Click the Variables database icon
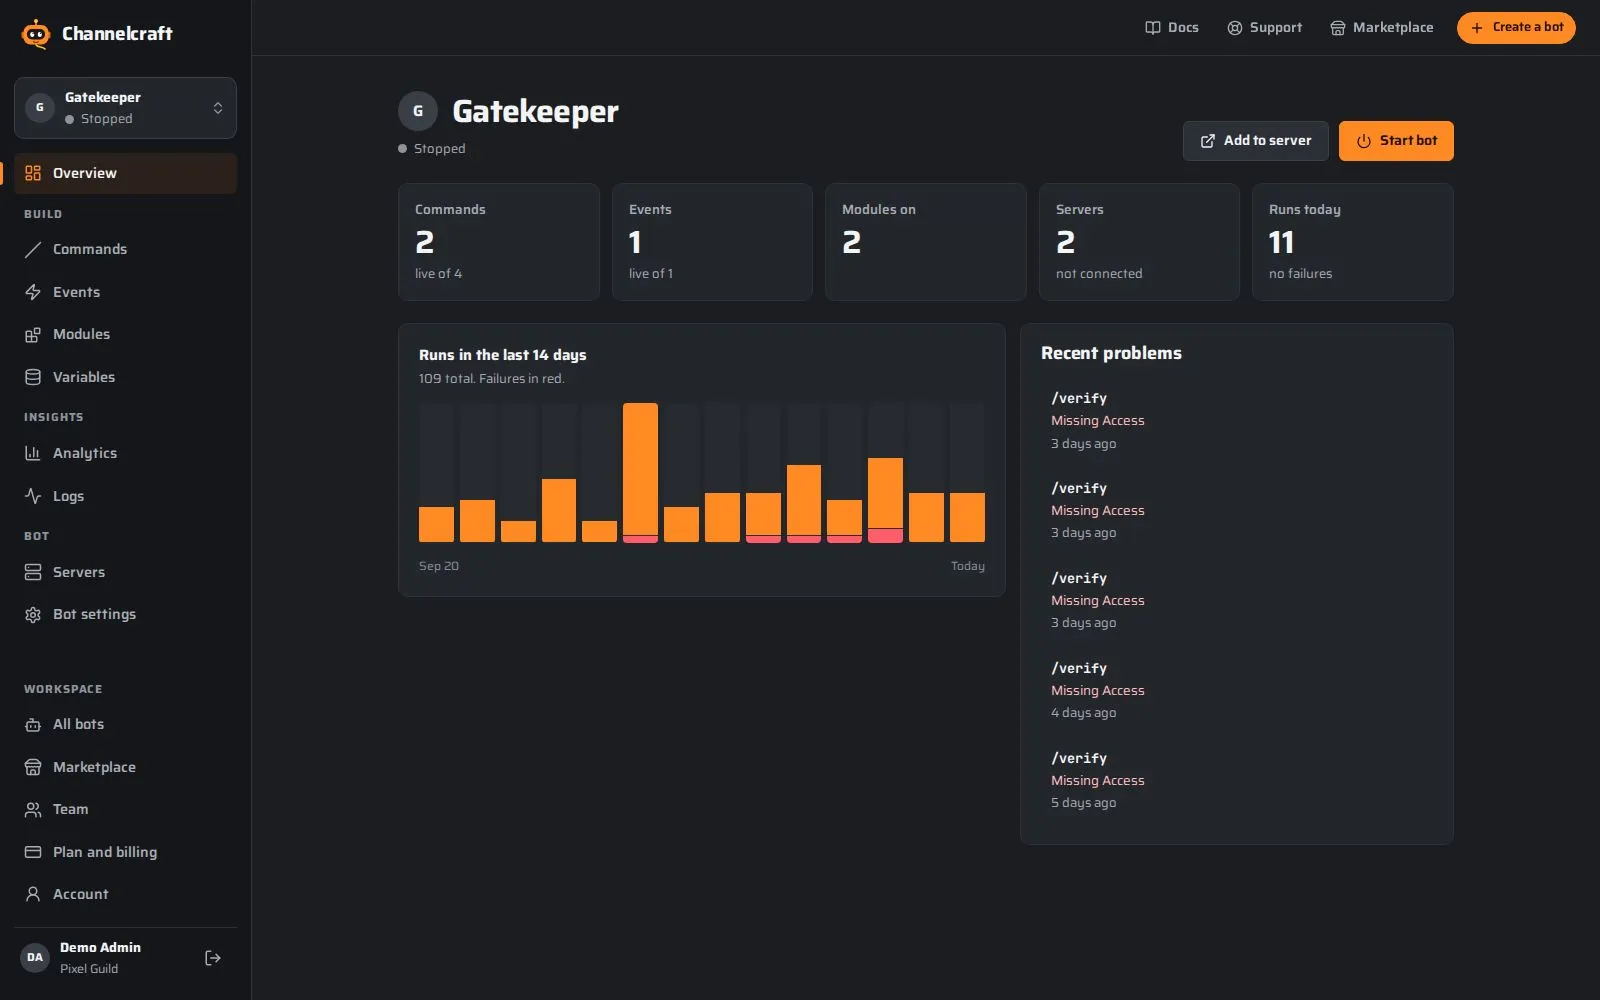Viewport: 1600px width, 1000px height. (33, 377)
